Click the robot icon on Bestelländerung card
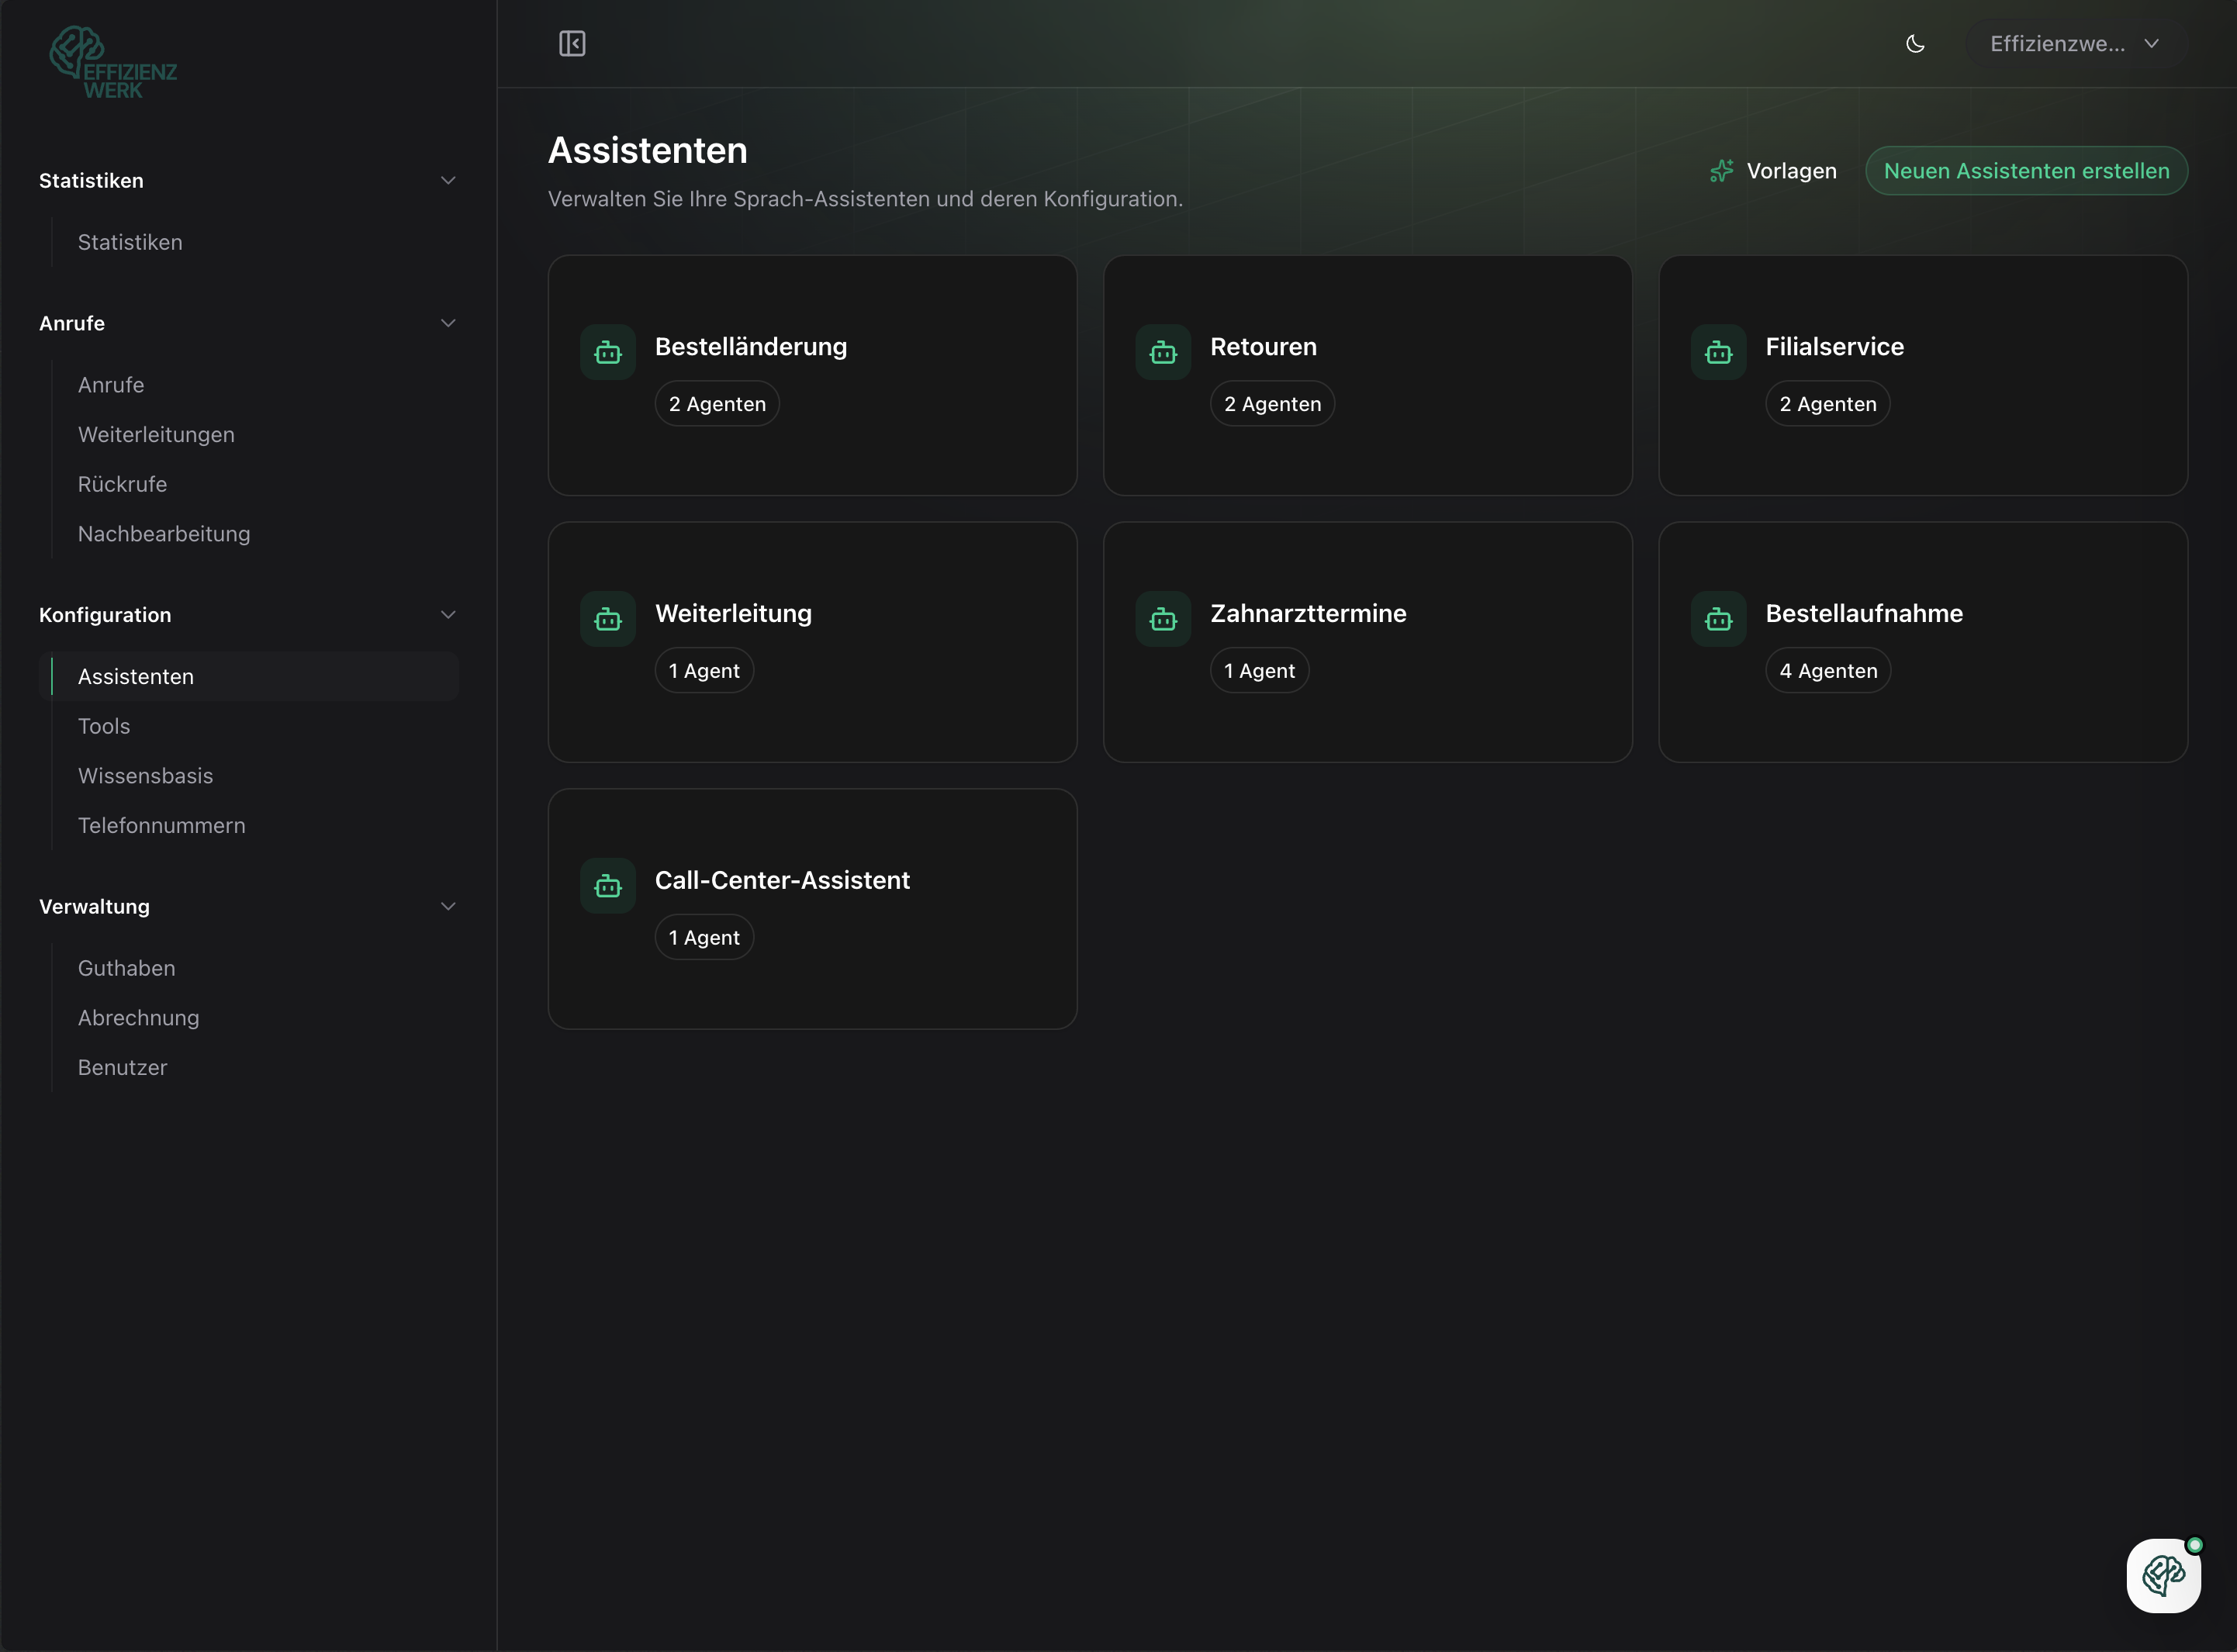Screen dimensions: 2237x1652 (608, 352)
